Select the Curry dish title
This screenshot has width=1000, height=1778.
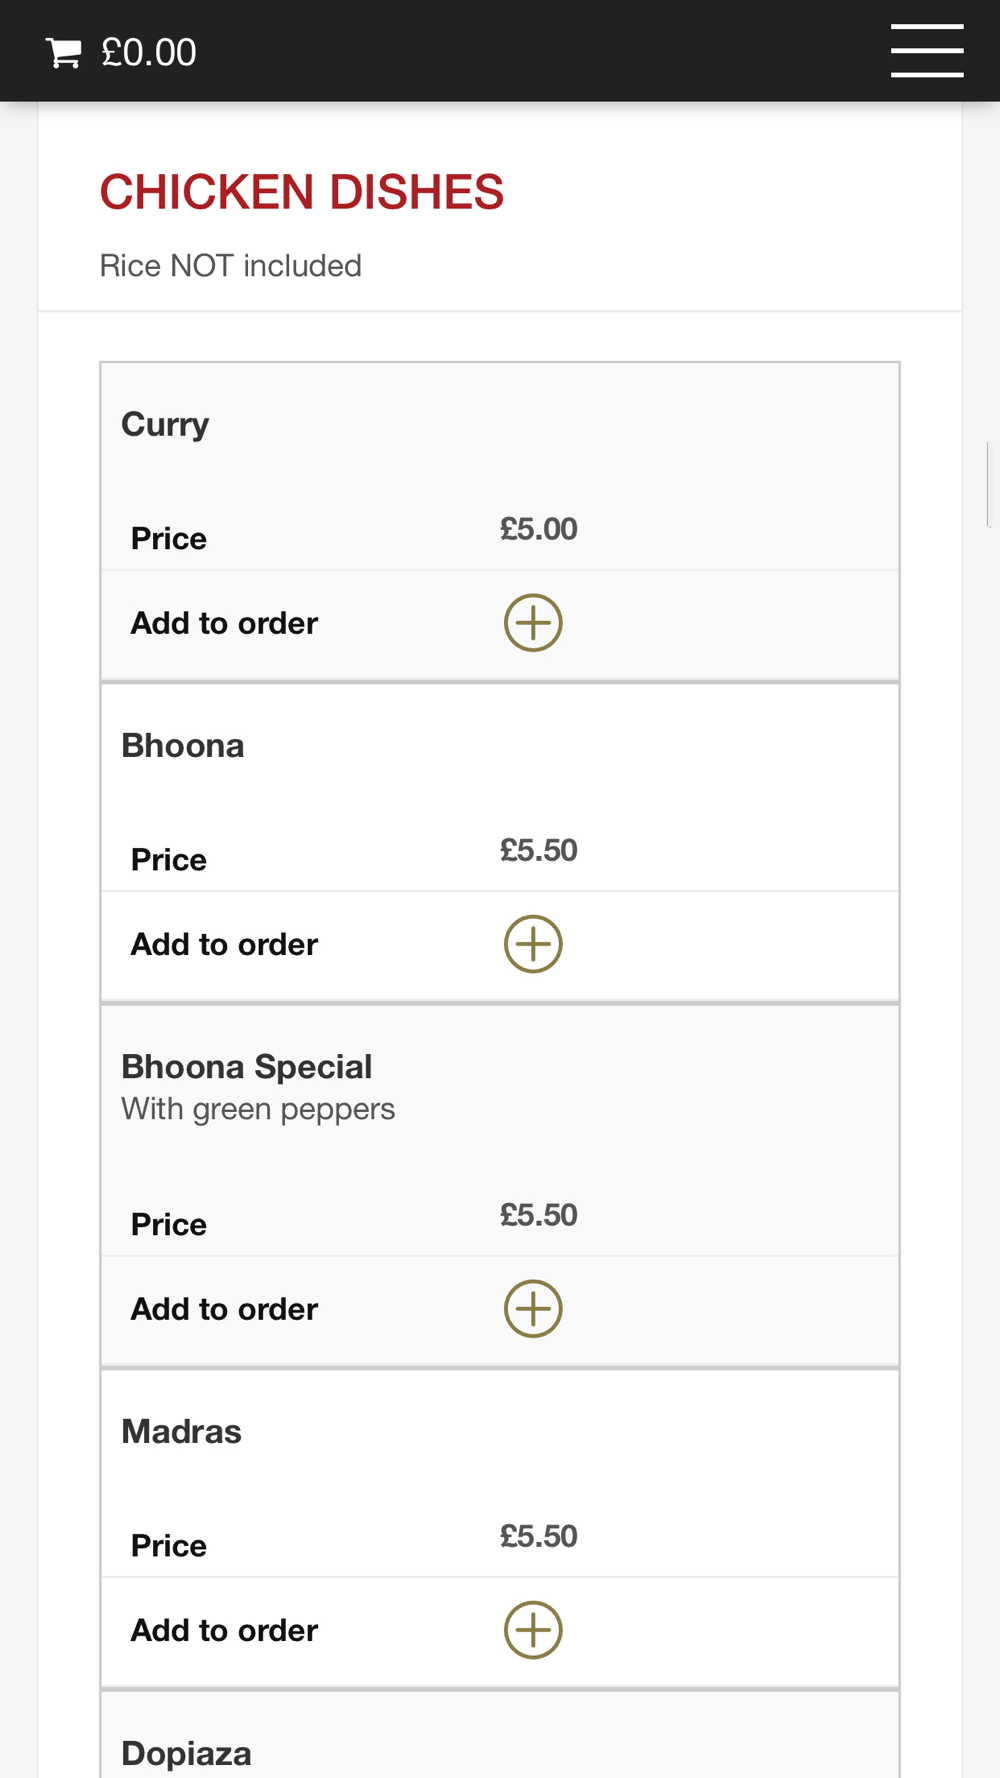[165, 424]
